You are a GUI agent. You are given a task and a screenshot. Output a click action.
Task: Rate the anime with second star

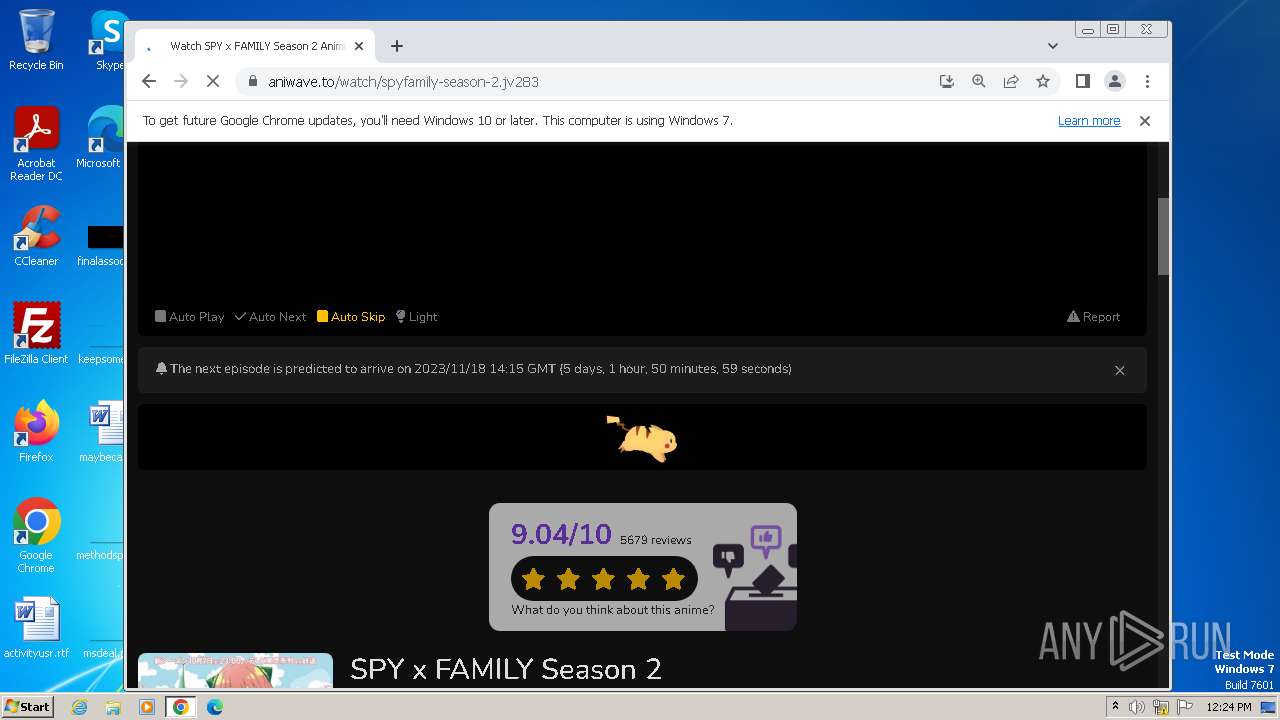[568, 579]
